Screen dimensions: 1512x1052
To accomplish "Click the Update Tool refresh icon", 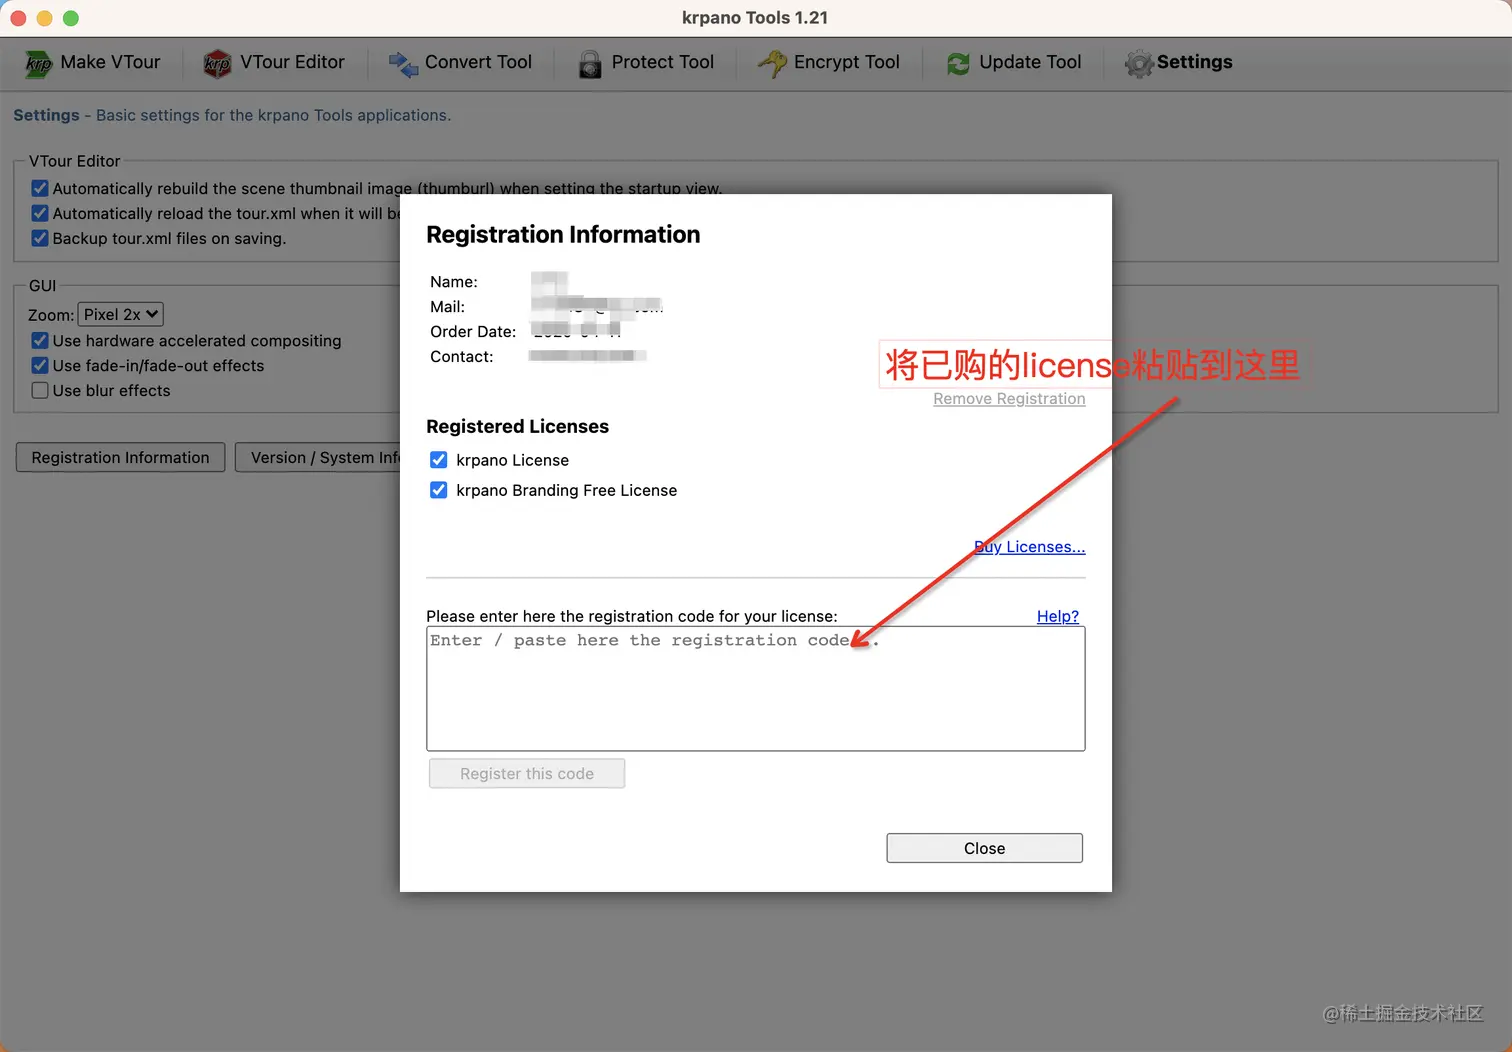I will (x=958, y=64).
